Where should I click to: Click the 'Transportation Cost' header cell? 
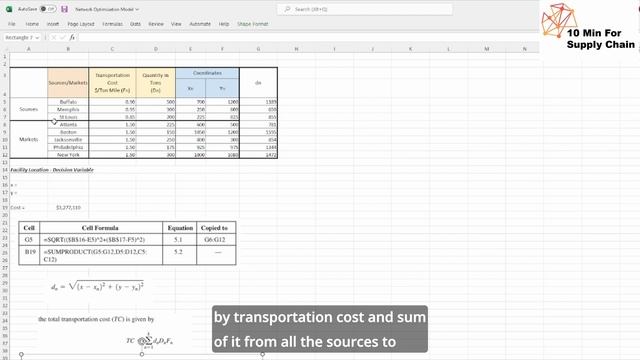(112, 82)
